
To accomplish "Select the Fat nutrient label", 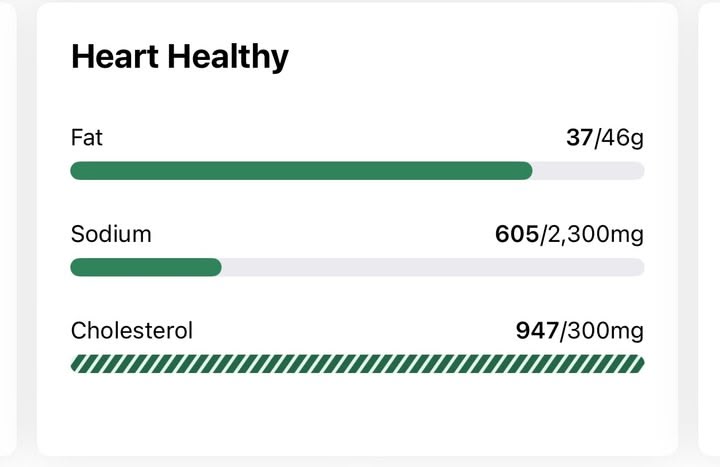I will pyautogui.click(x=87, y=137).
